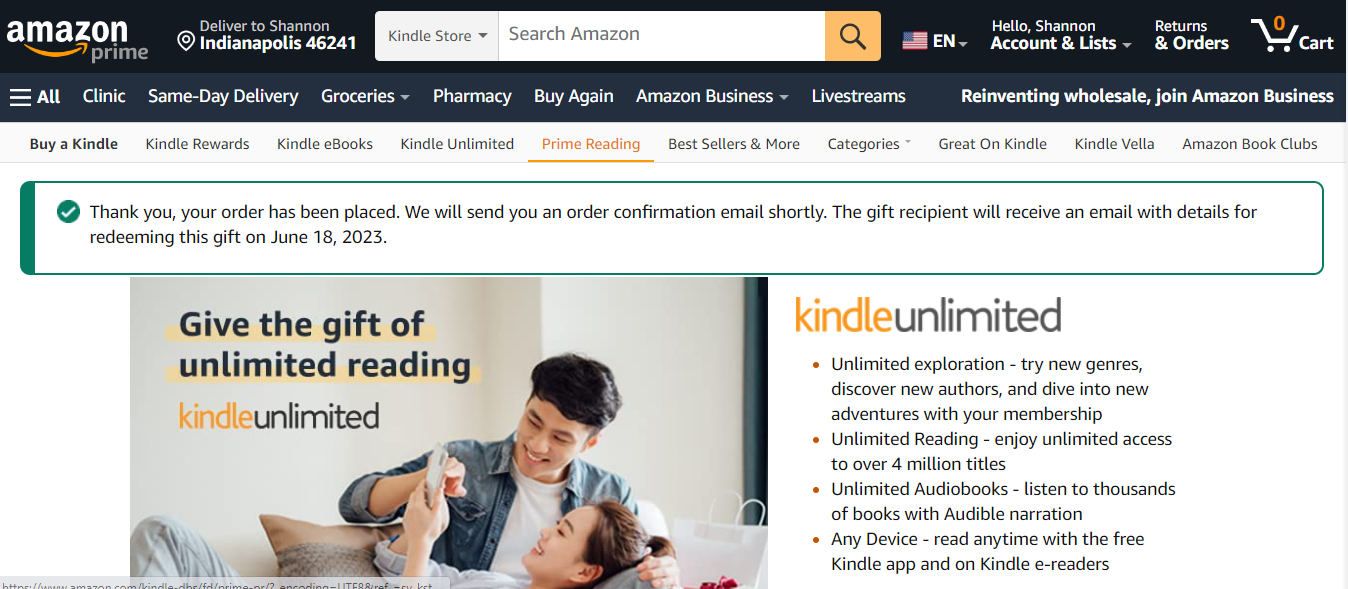Click the kindleunlimited logo heading
The width and height of the screenshot is (1348, 589).
pos(928,314)
